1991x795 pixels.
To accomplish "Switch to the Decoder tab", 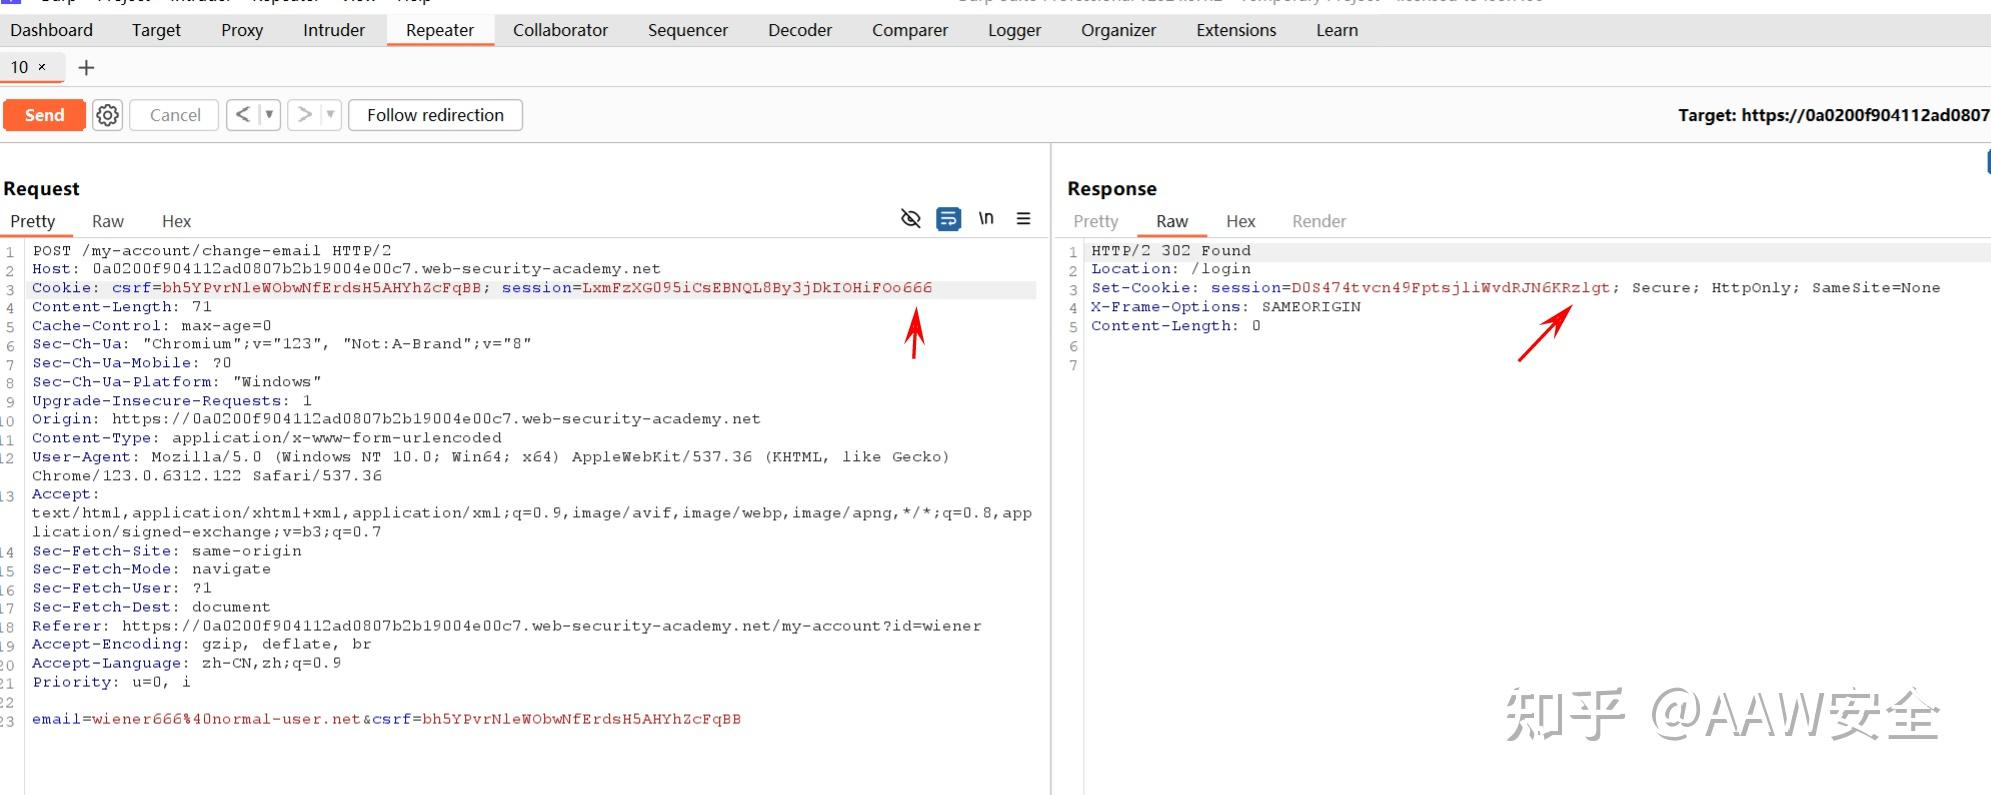I will coord(799,30).
